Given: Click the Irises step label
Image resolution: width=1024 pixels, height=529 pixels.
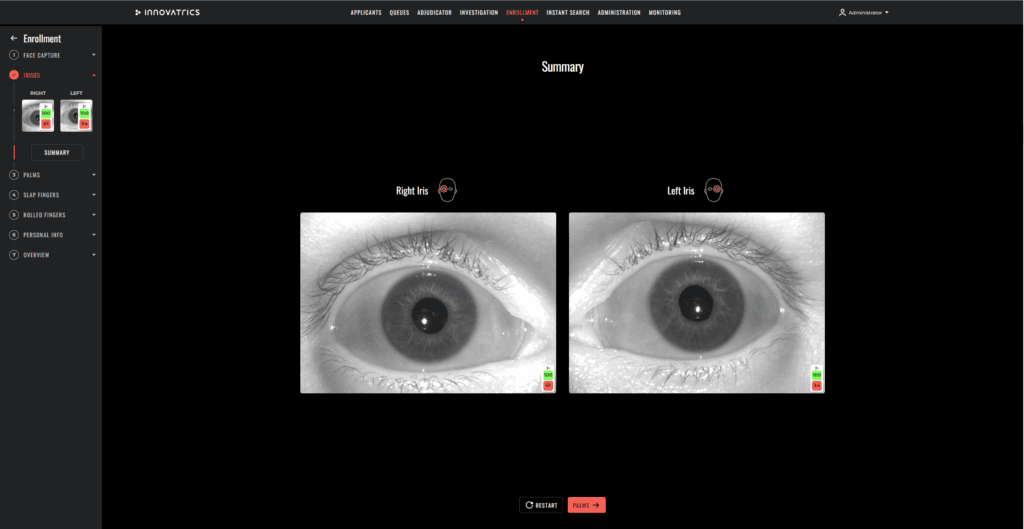Looking at the screenshot, I should pyautogui.click(x=32, y=75).
